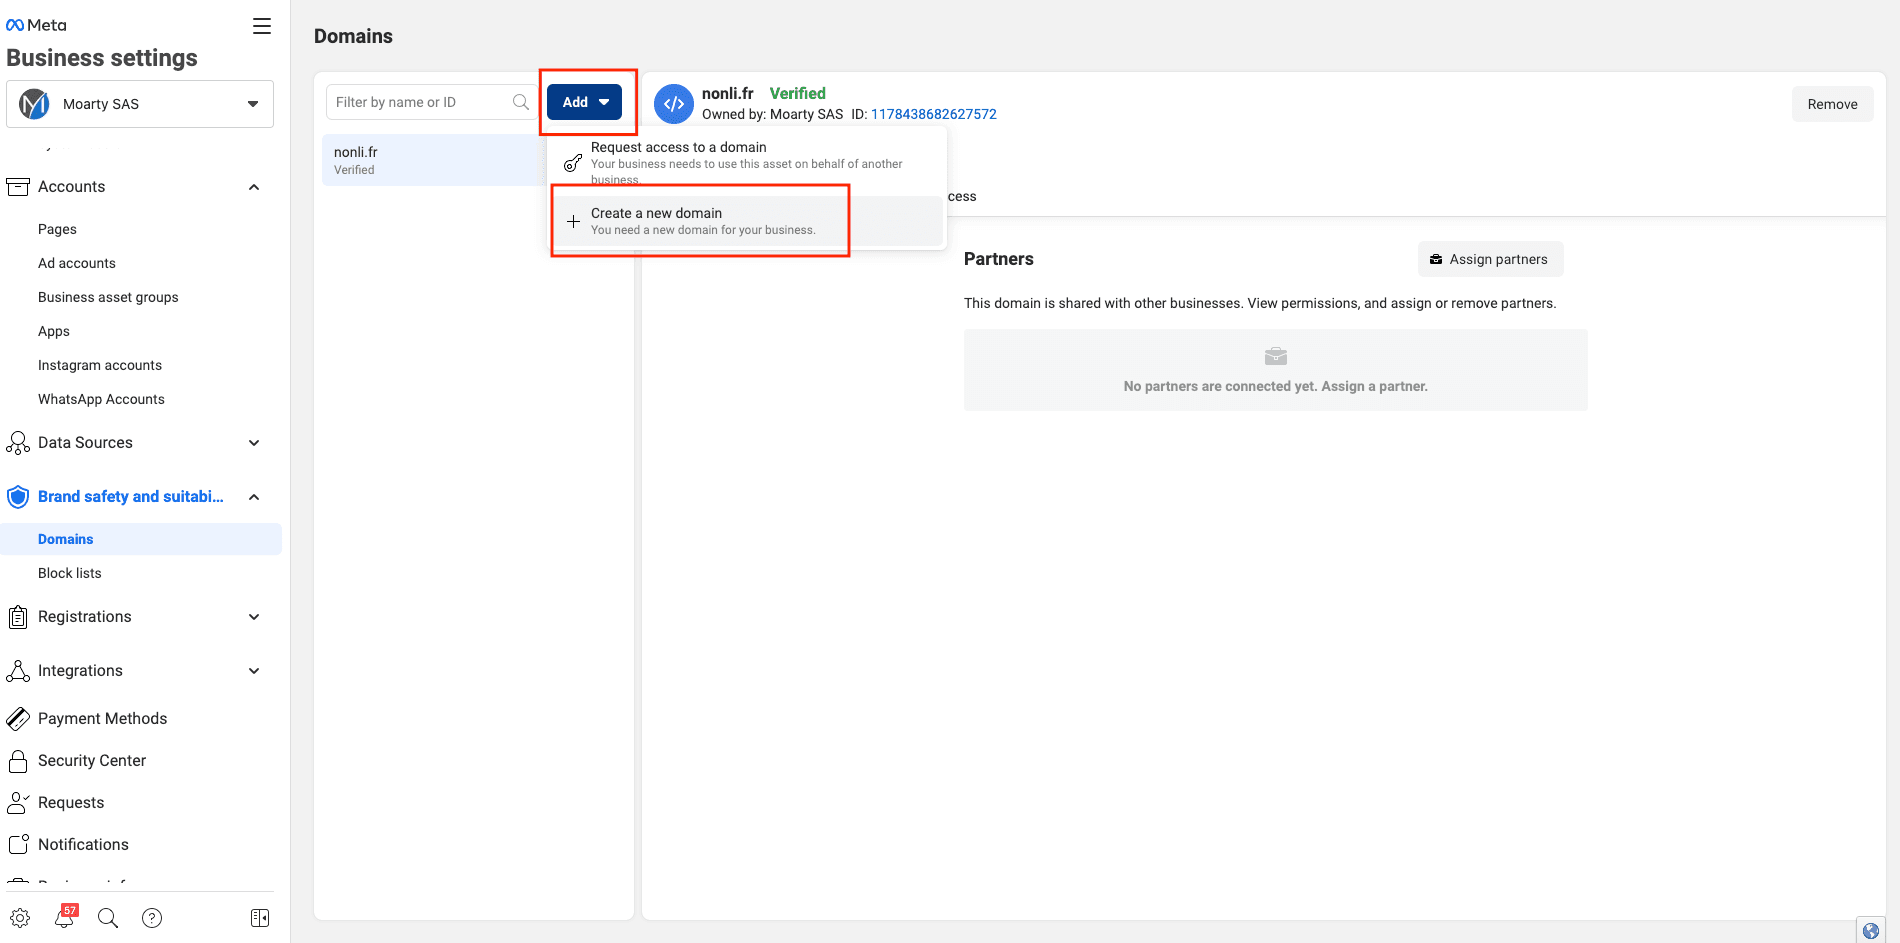This screenshot has width=1900, height=943.
Task: Click the Brand safety shield icon
Action: [18, 497]
